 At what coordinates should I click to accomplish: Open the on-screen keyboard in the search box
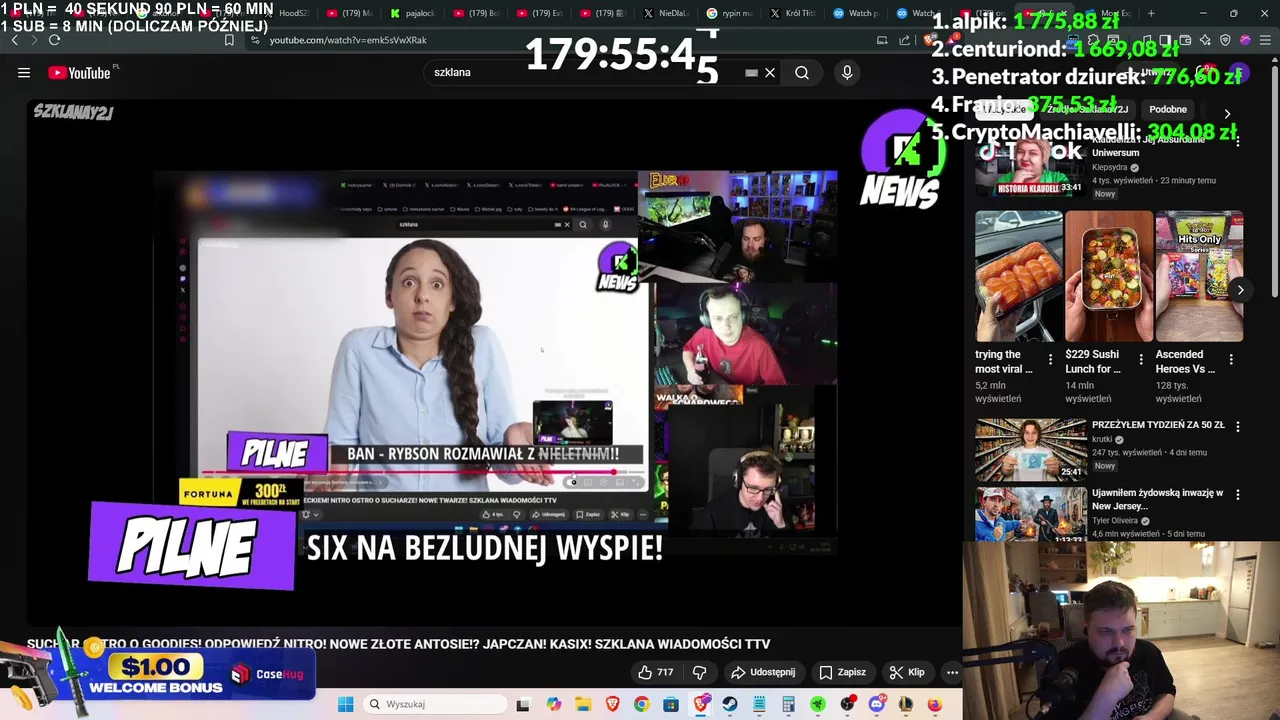pyautogui.click(x=751, y=72)
